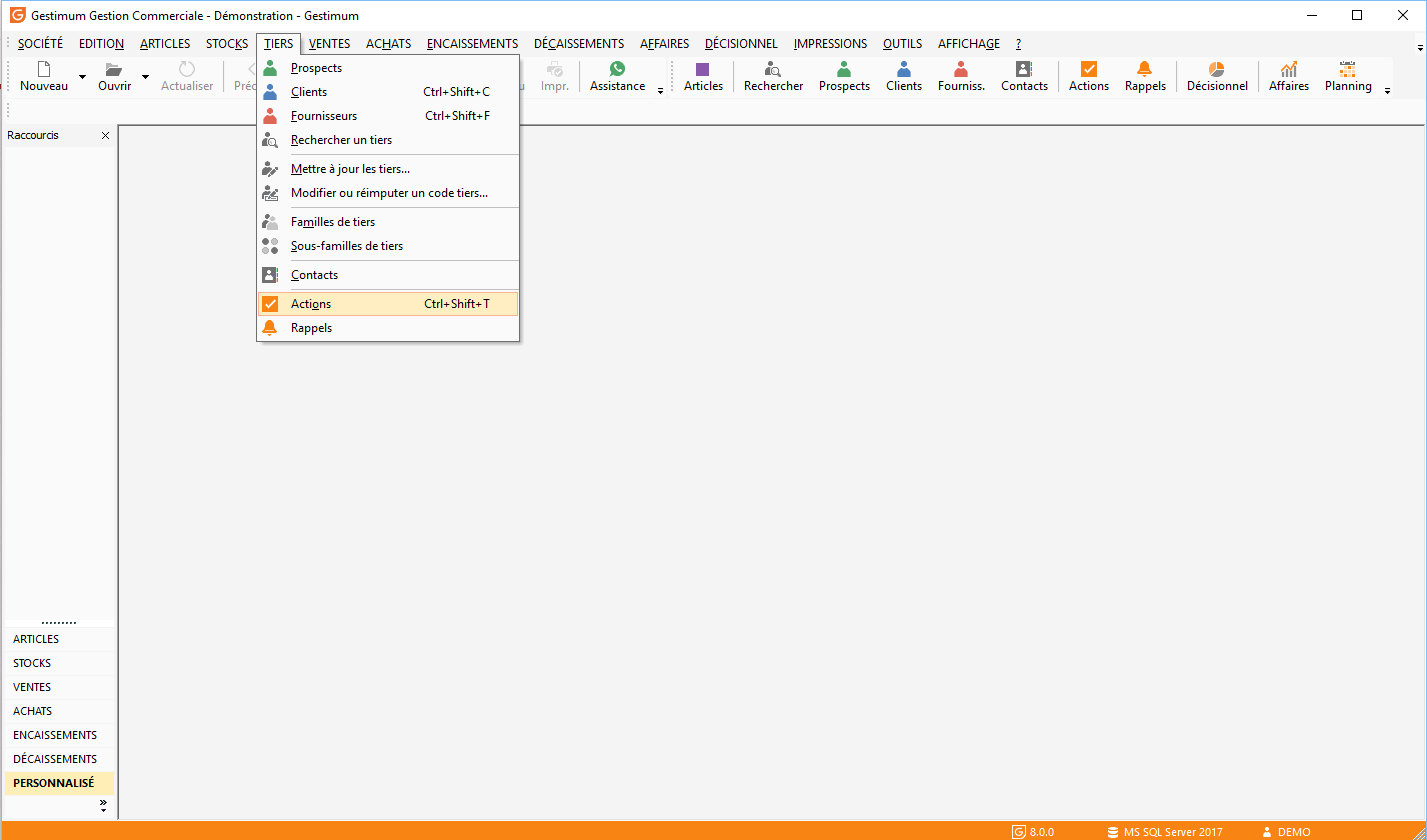Viewport: 1427px width, 840px height.
Task: Expand toolbar overflow arrow after Planning
Action: click(1387, 91)
